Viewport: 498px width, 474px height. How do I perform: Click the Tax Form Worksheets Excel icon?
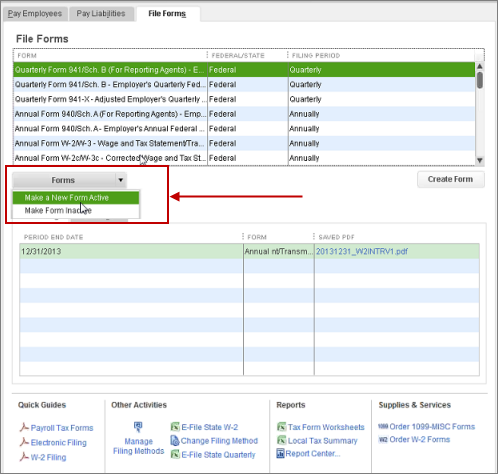(281, 427)
